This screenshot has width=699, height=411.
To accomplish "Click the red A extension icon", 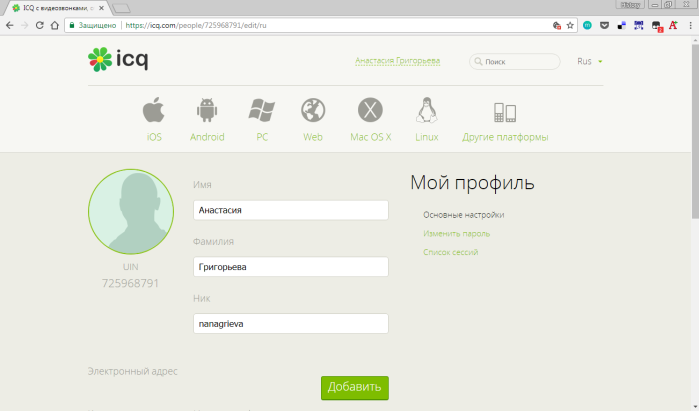I will pyautogui.click(x=673, y=25).
